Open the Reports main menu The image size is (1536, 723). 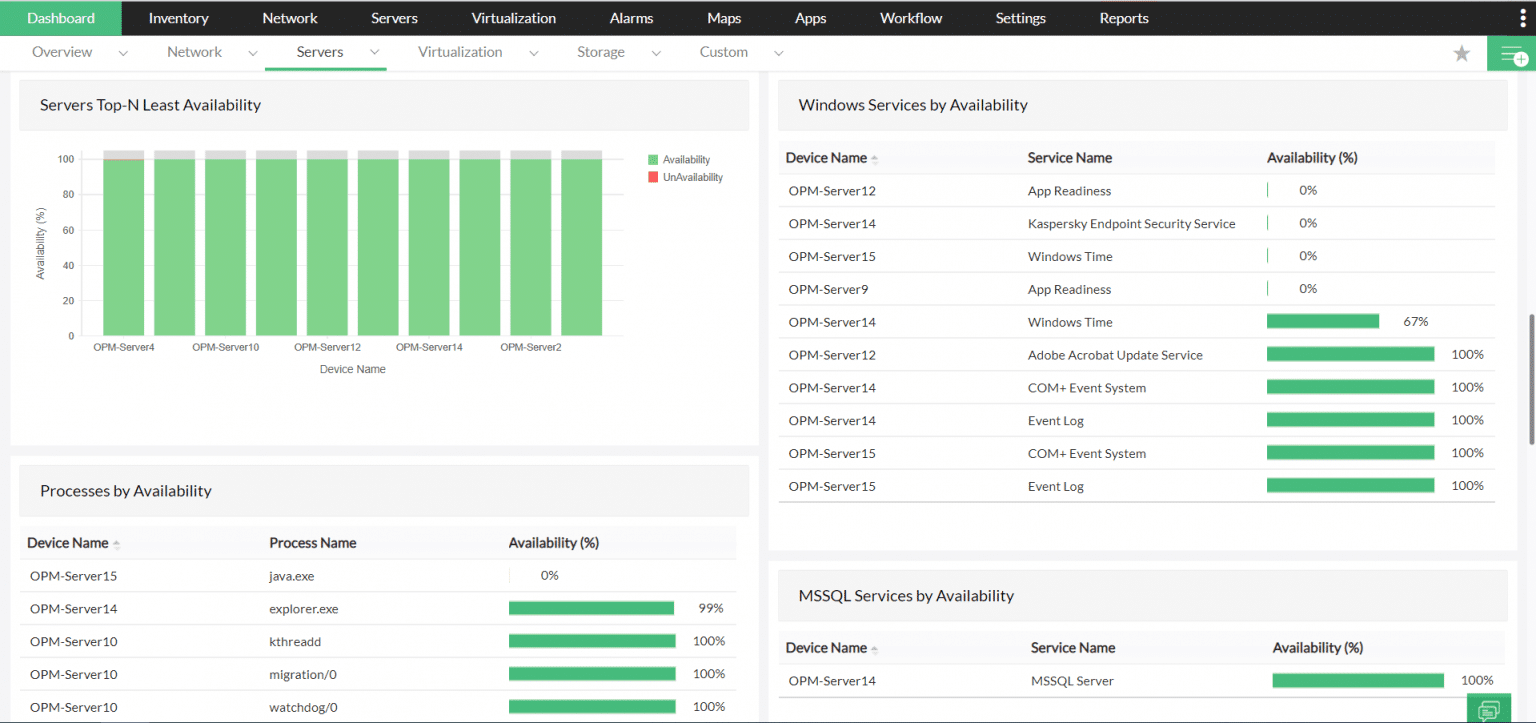[1124, 18]
